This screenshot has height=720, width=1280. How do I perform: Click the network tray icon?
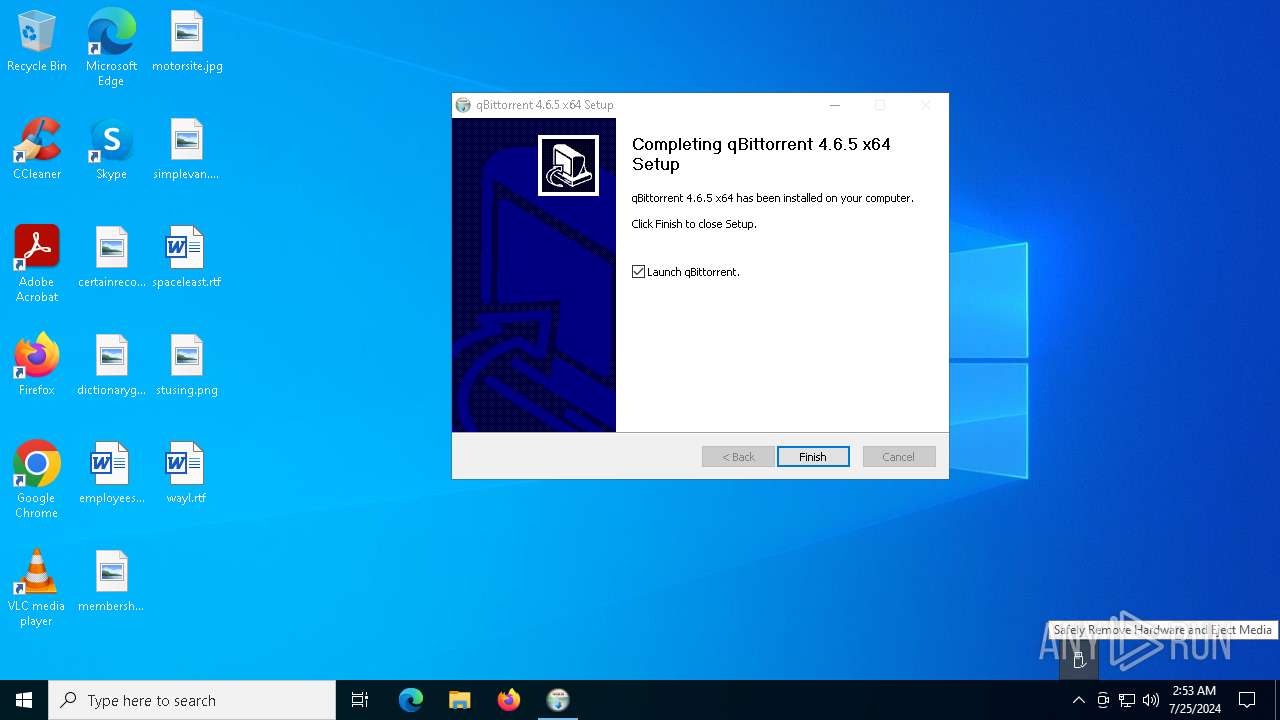pos(1127,700)
